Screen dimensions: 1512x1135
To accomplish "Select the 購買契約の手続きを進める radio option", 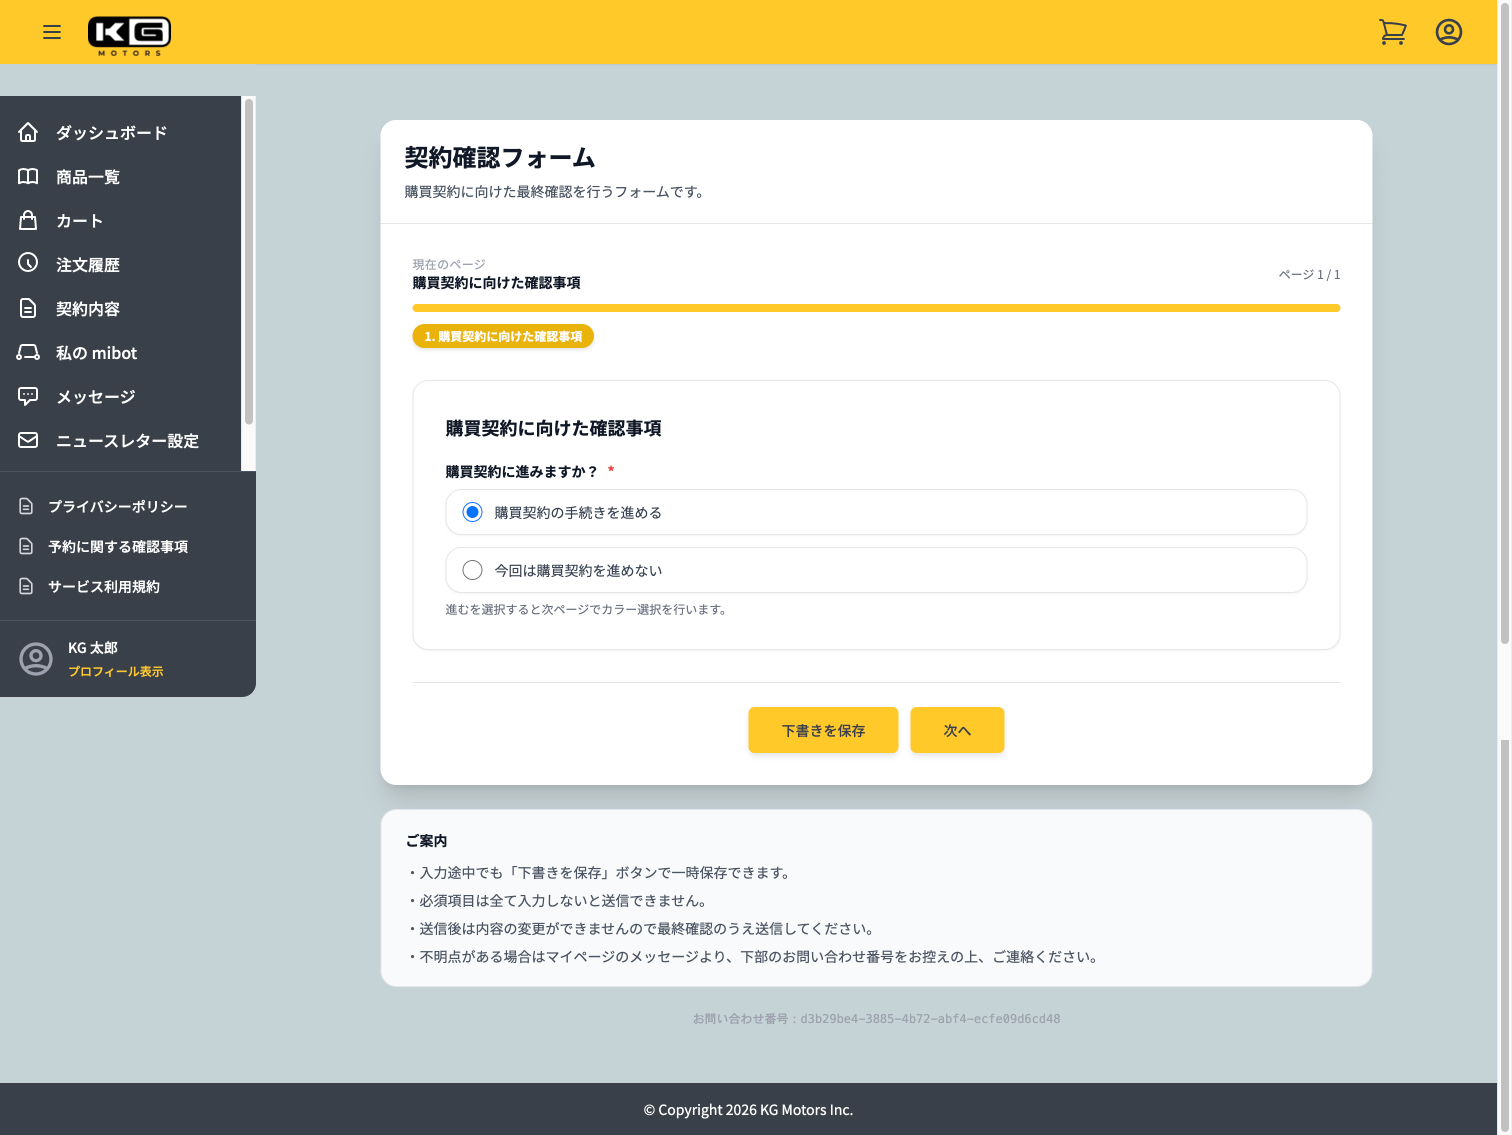I will click(x=472, y=511).
